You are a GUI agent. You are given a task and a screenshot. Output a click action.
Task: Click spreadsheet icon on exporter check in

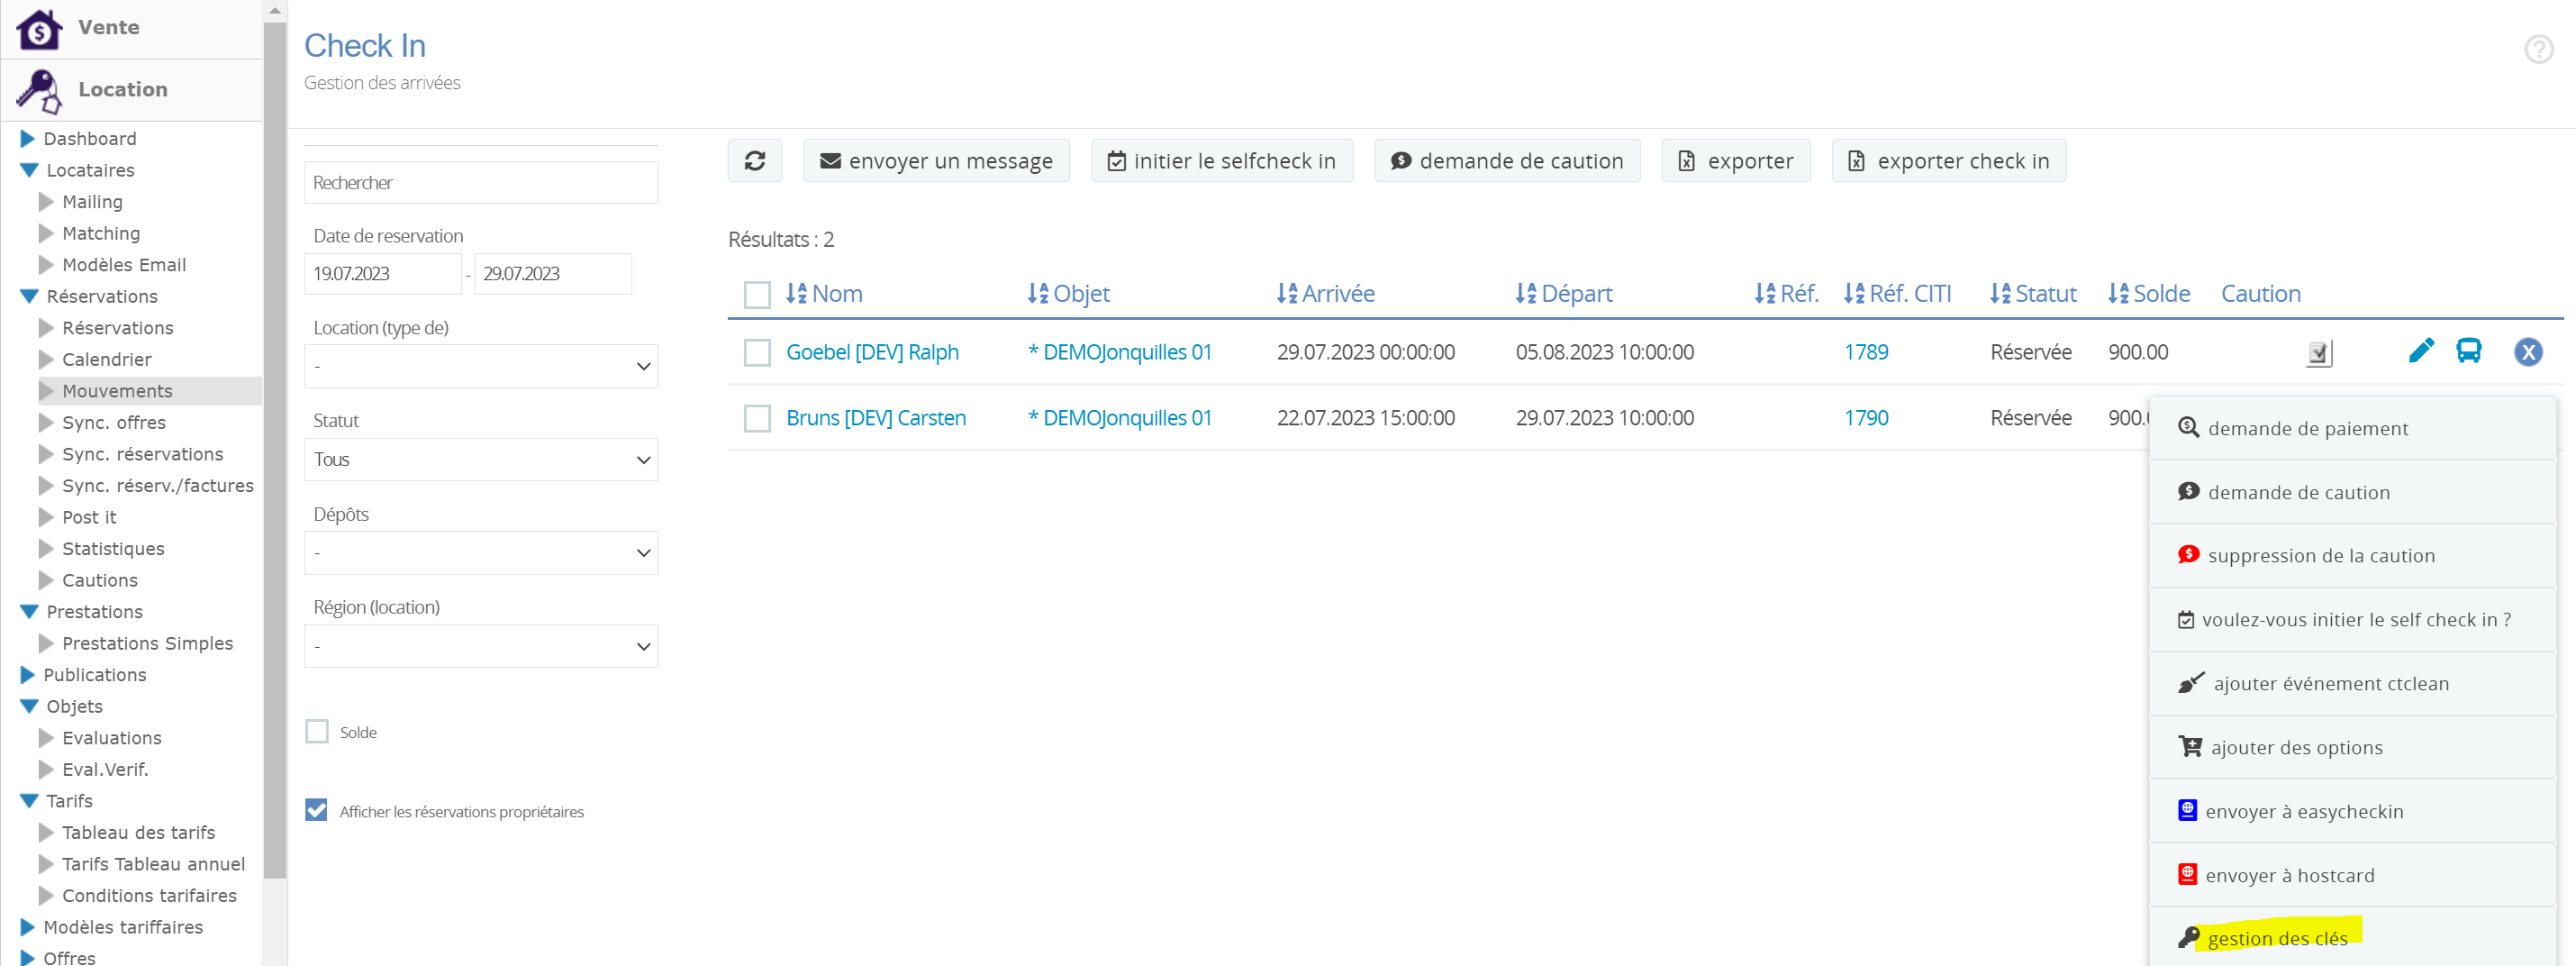pyautogui.click(x=1856, y=161)
